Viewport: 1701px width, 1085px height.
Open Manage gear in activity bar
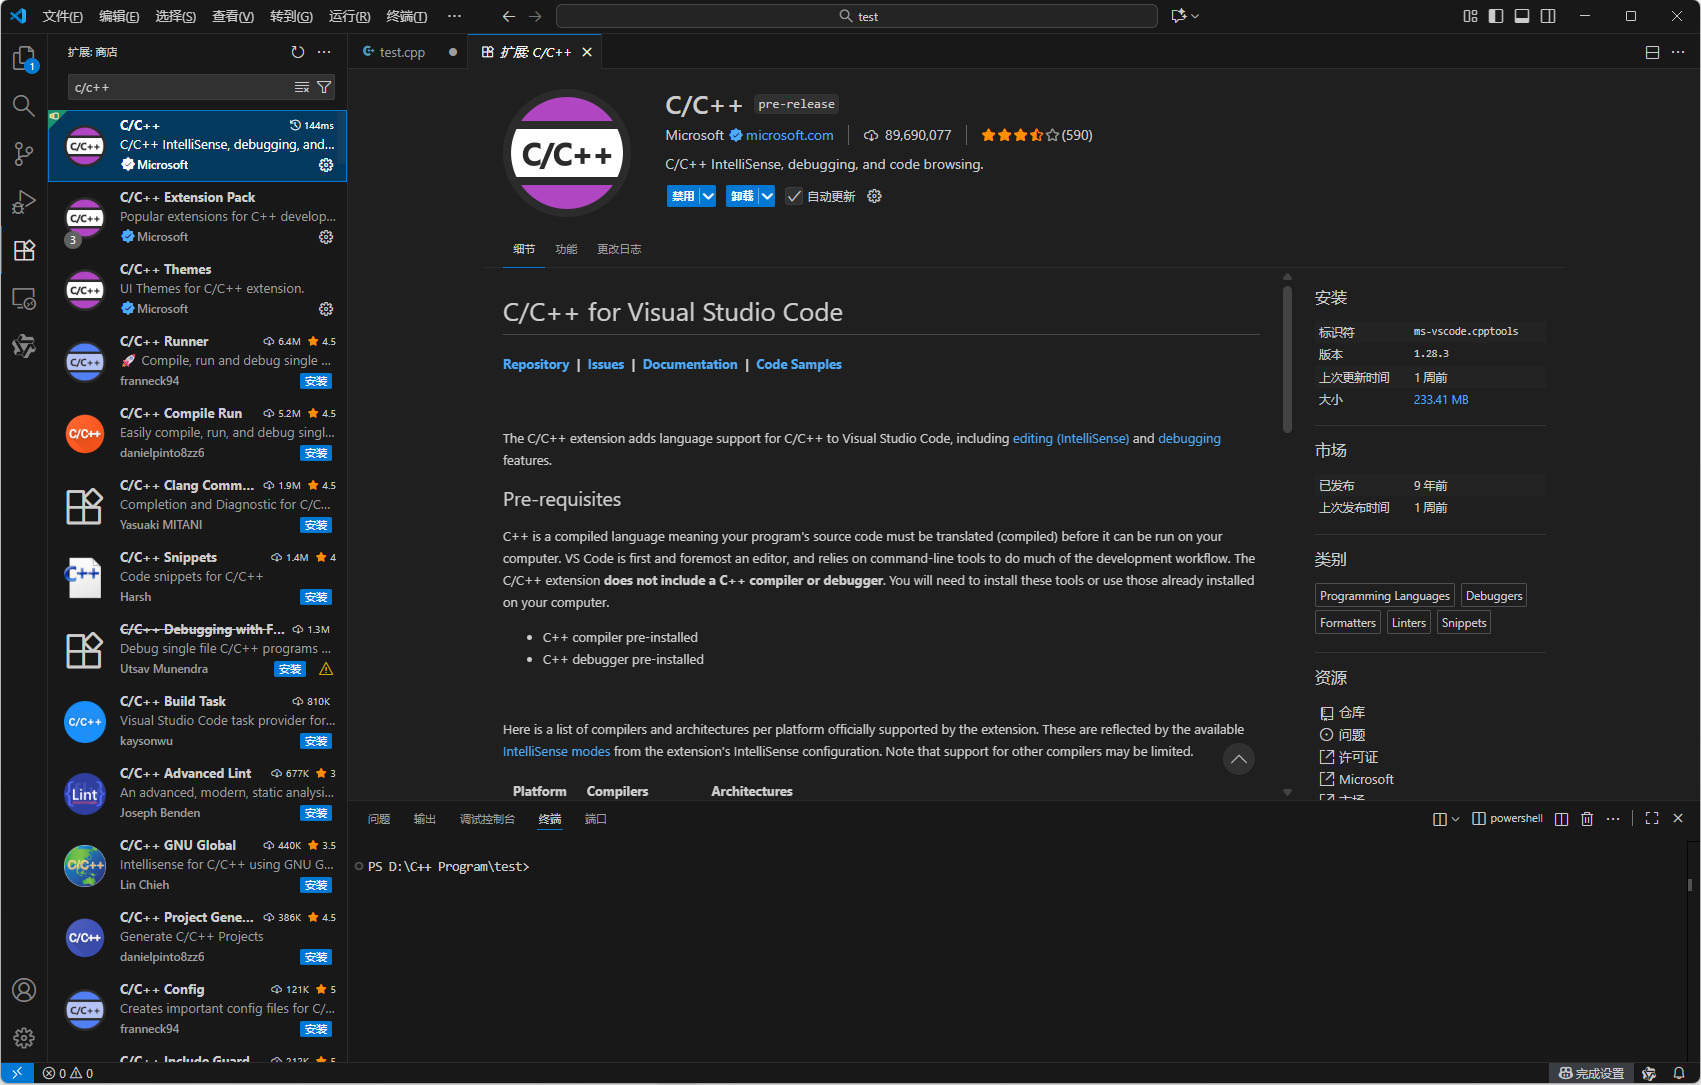tap(24, 1038)
